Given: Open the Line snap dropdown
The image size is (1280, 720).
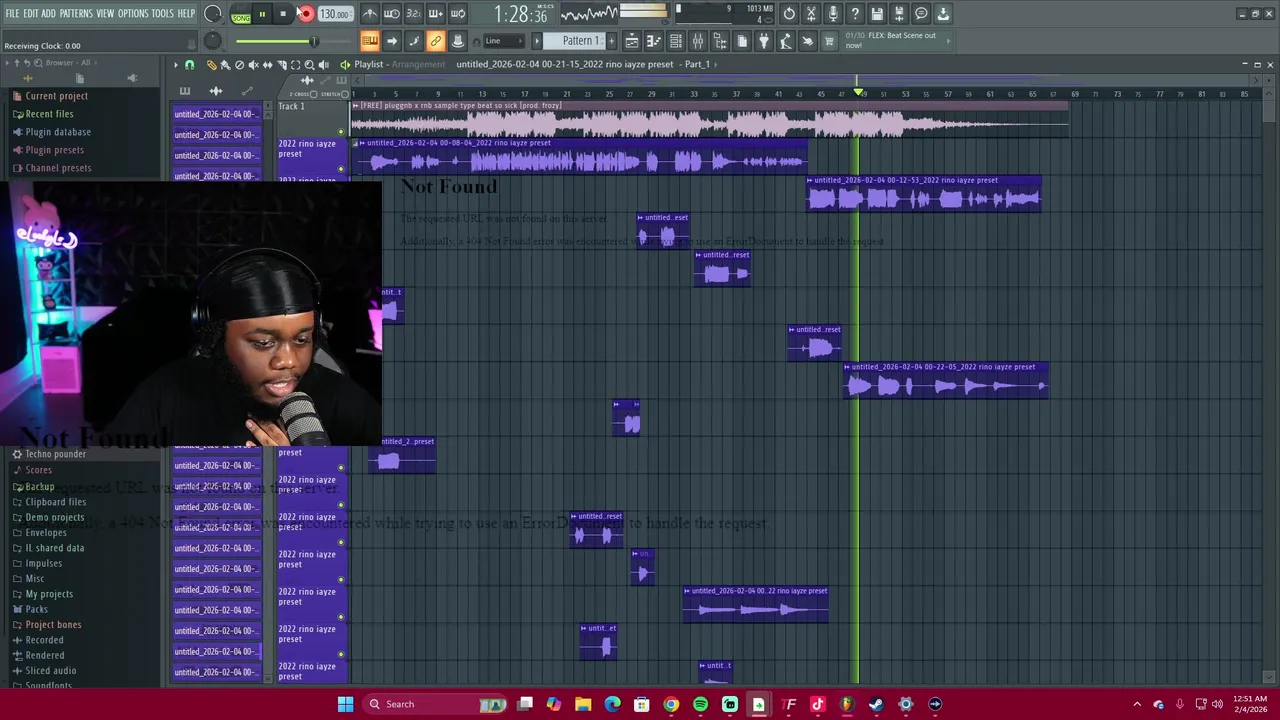Looking at the screenshot, I should coord(503,41).
